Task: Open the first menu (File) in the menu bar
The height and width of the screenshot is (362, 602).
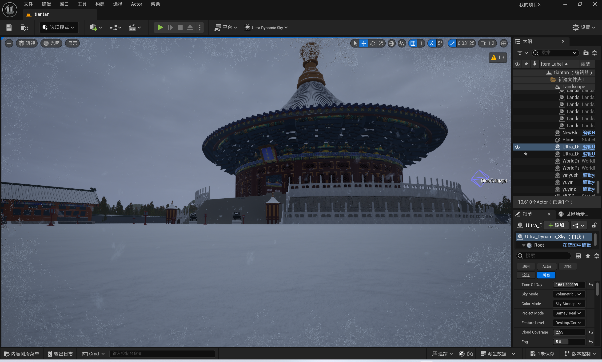Action: [x=28, y=4]
